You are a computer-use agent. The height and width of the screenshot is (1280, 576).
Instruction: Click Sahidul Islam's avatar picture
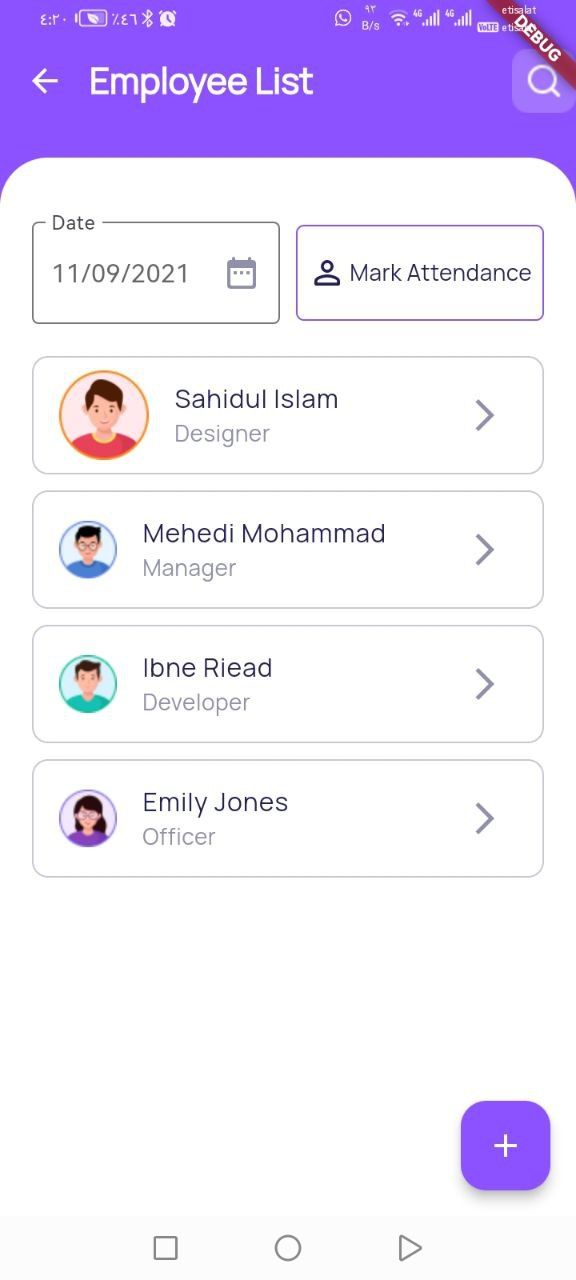(x=104, y=415)
